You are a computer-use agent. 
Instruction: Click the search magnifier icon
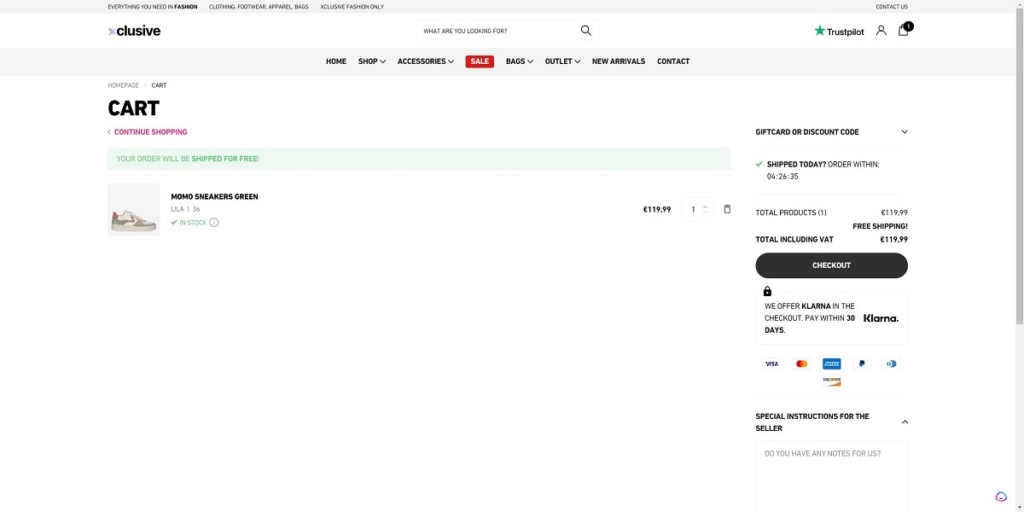click(x=586, y=31)
